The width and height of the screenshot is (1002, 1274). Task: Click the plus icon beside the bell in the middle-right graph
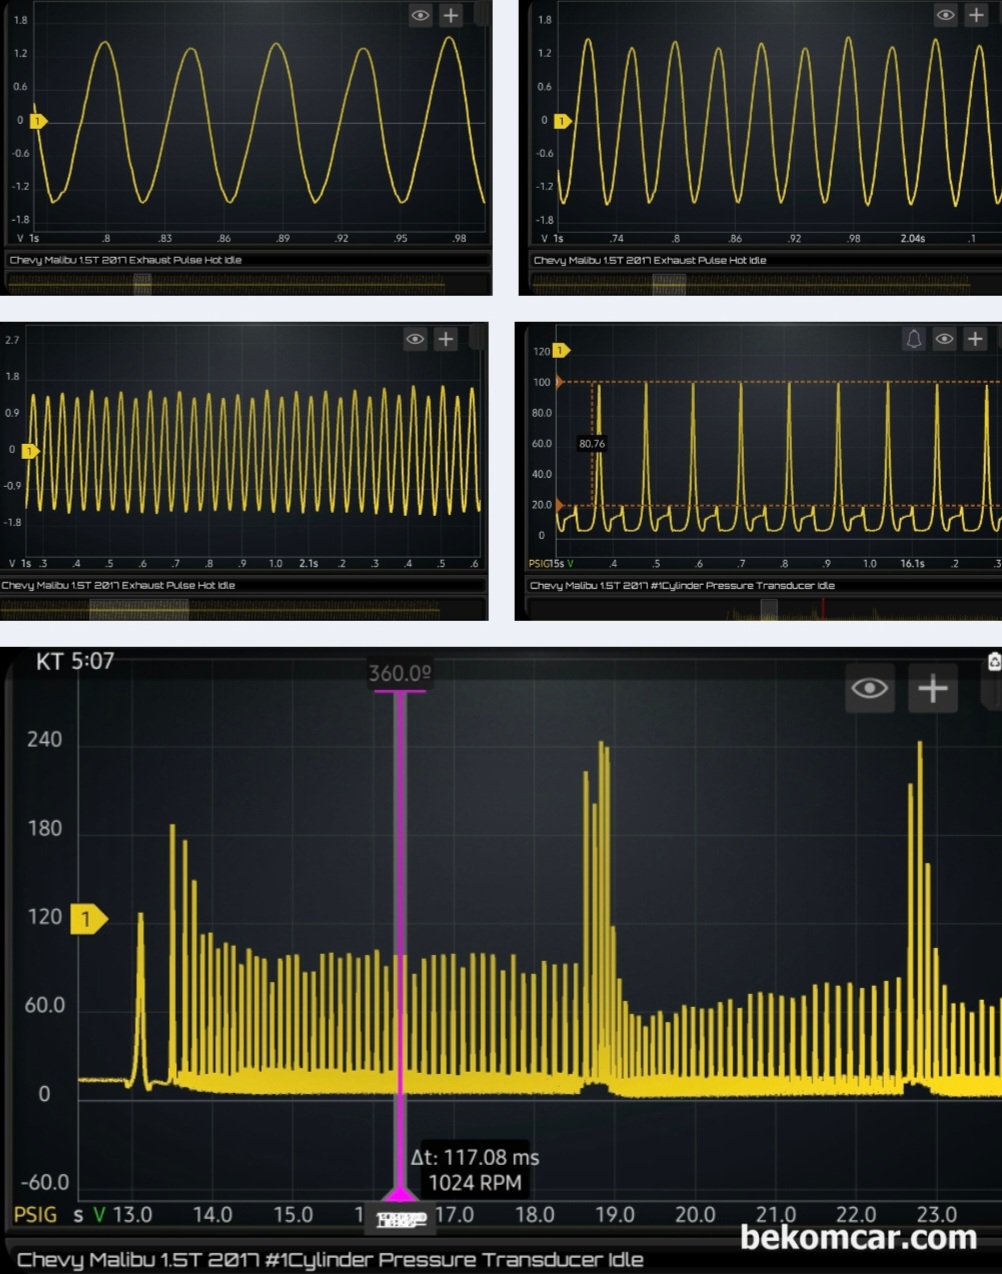(x=975, y=339)
